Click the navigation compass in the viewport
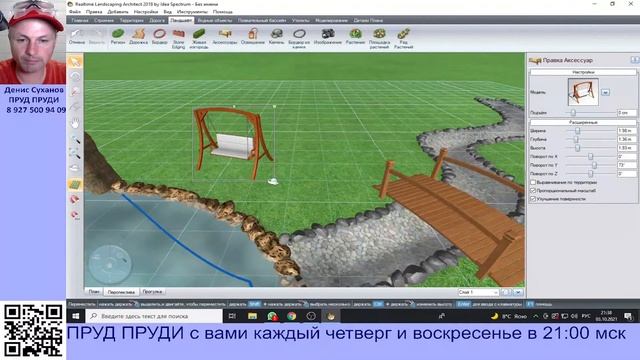The image size is (640, 360). point(110,264)
